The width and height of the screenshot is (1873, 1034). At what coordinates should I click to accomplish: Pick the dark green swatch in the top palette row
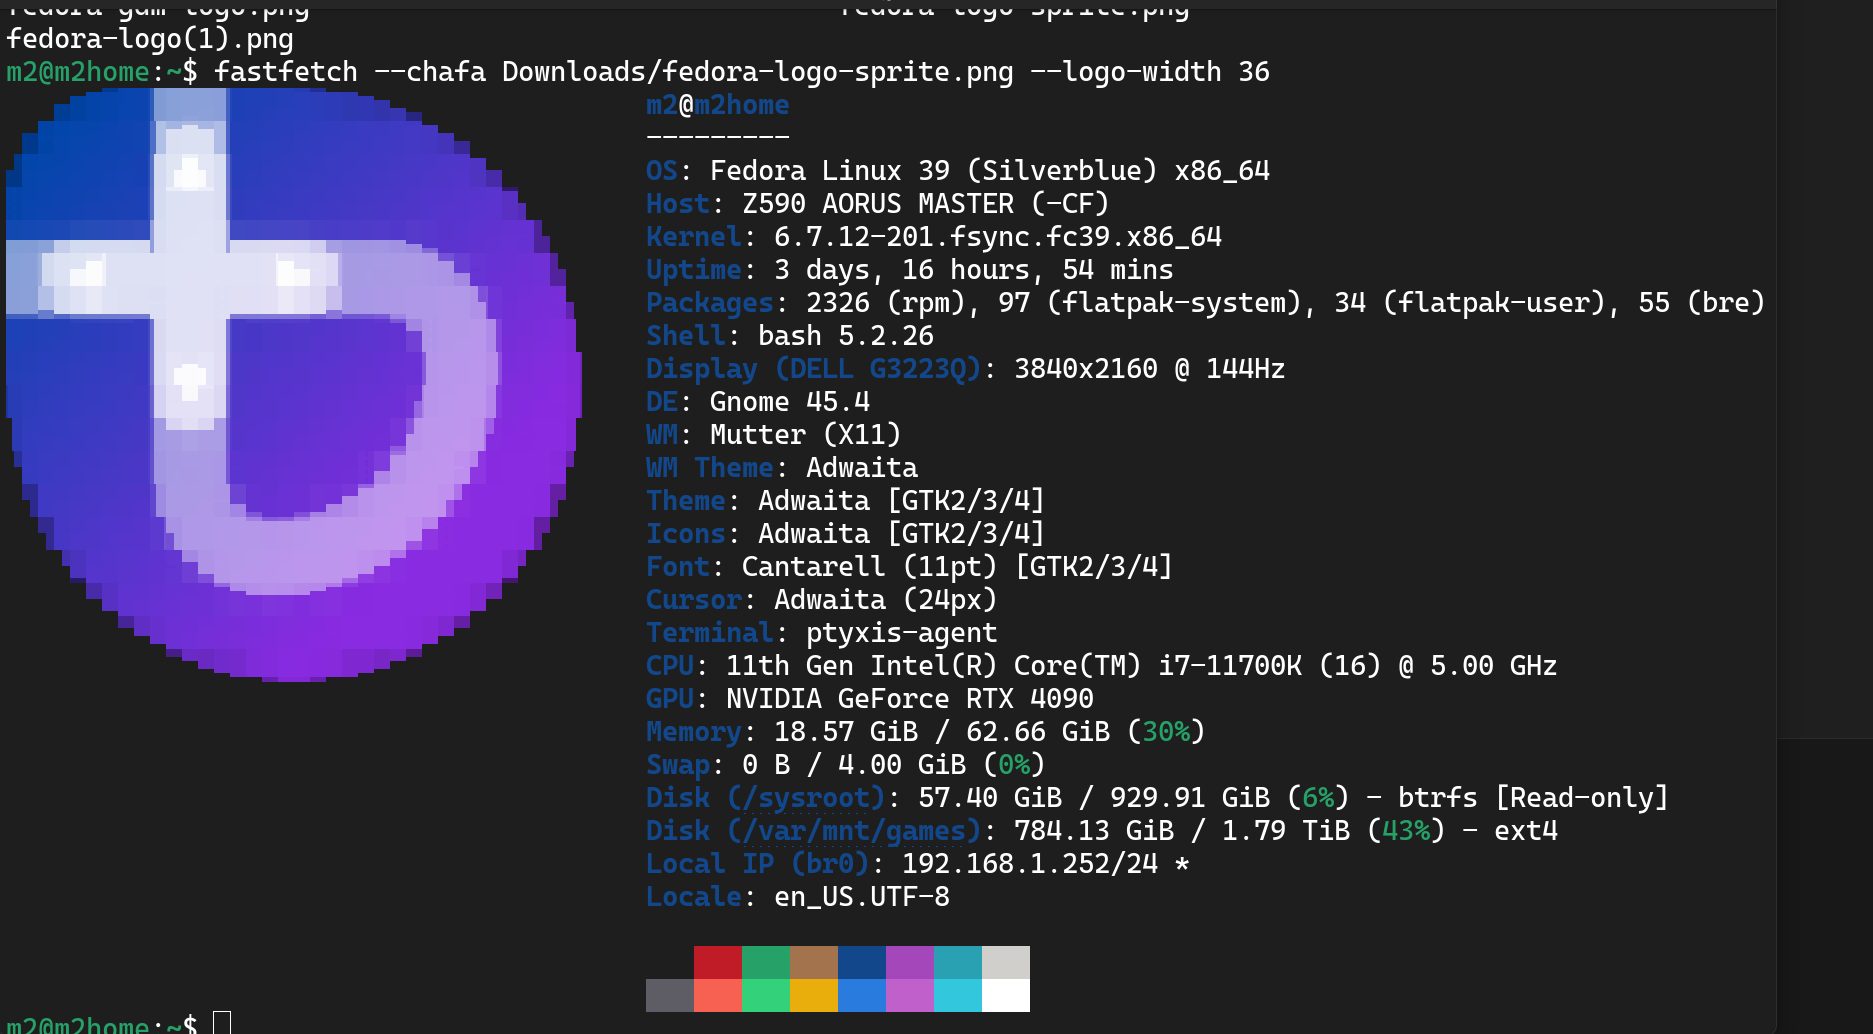click(766, 962)
